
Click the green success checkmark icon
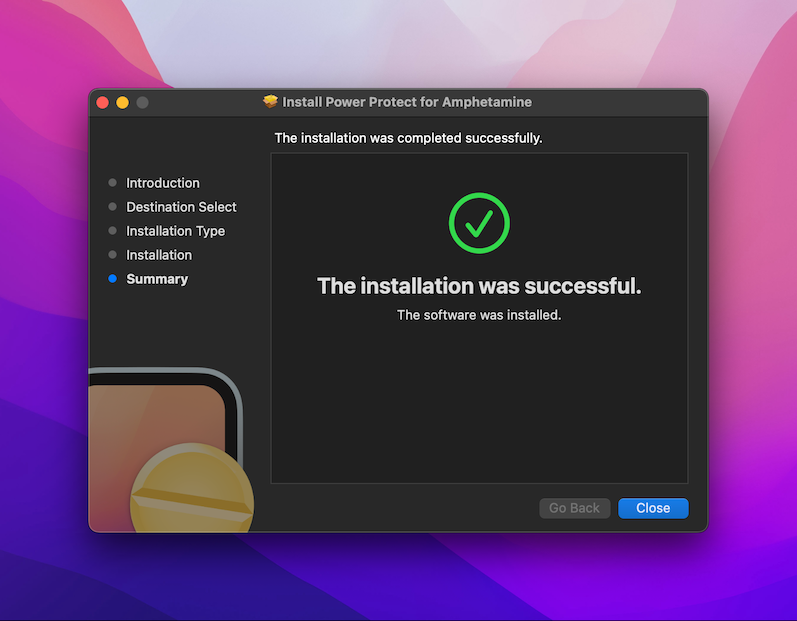pos(479,223)
